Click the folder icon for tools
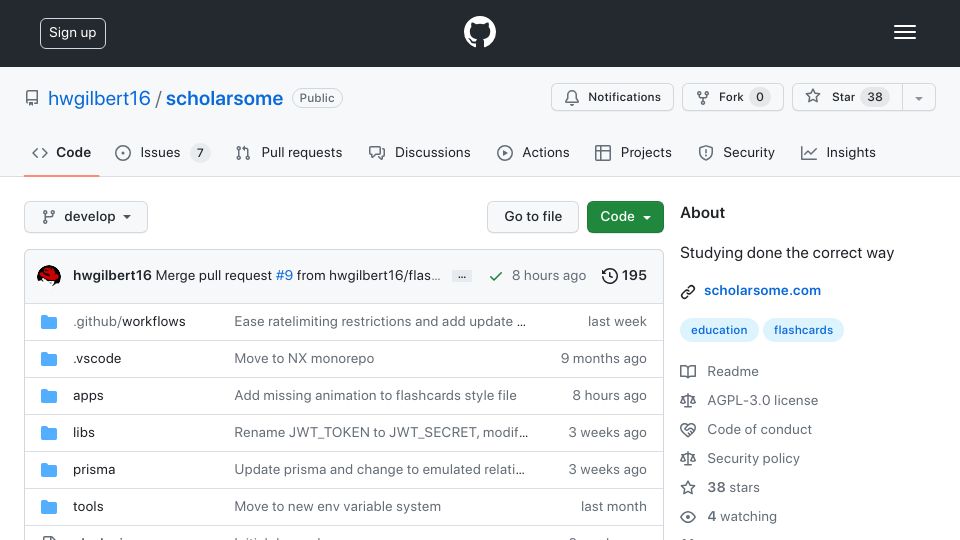This screenshot has height=540, width=960. [49, 507]
